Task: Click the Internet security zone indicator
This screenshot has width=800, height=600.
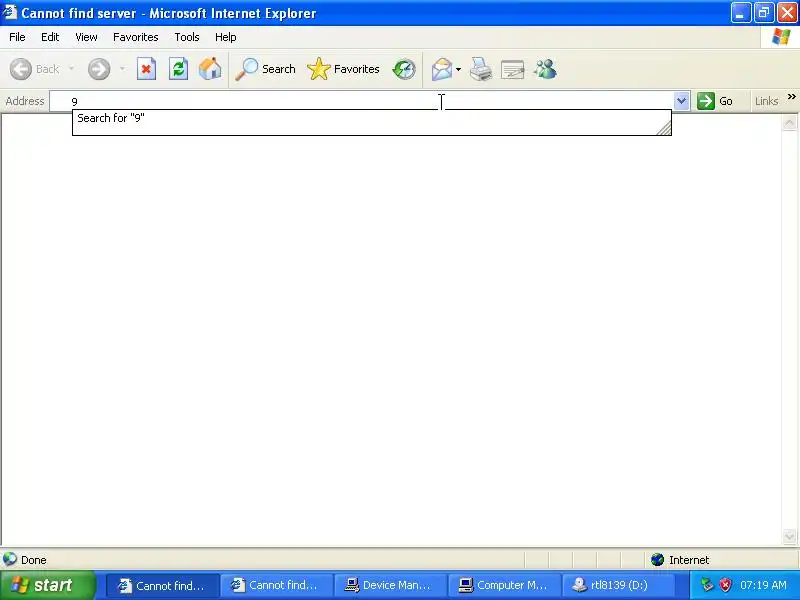Action: [x=680, y=560]
